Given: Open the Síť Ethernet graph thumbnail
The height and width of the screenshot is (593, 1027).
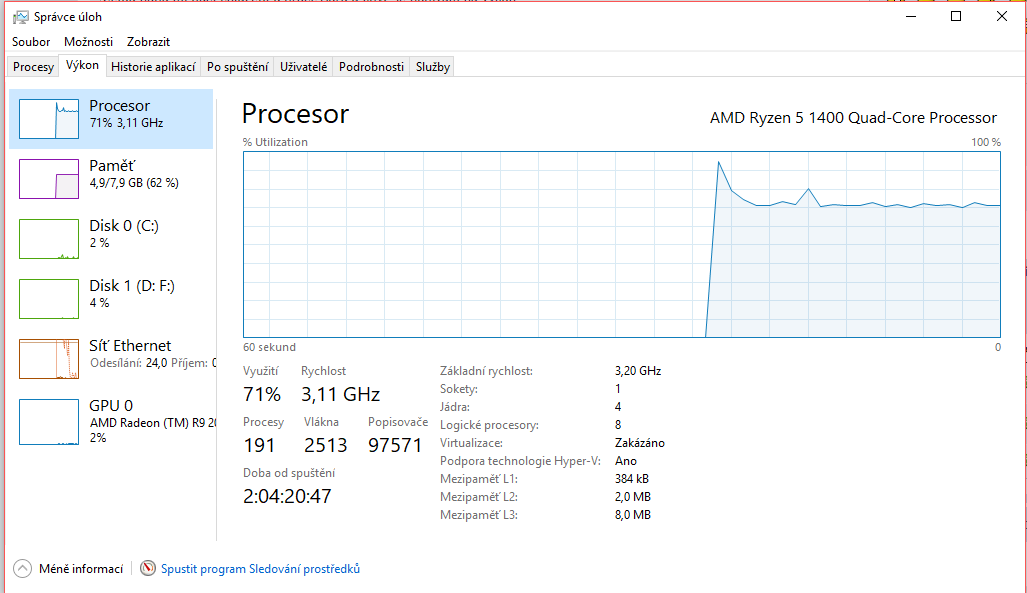Looking at the screenshot, I should [x=49, y=359].
